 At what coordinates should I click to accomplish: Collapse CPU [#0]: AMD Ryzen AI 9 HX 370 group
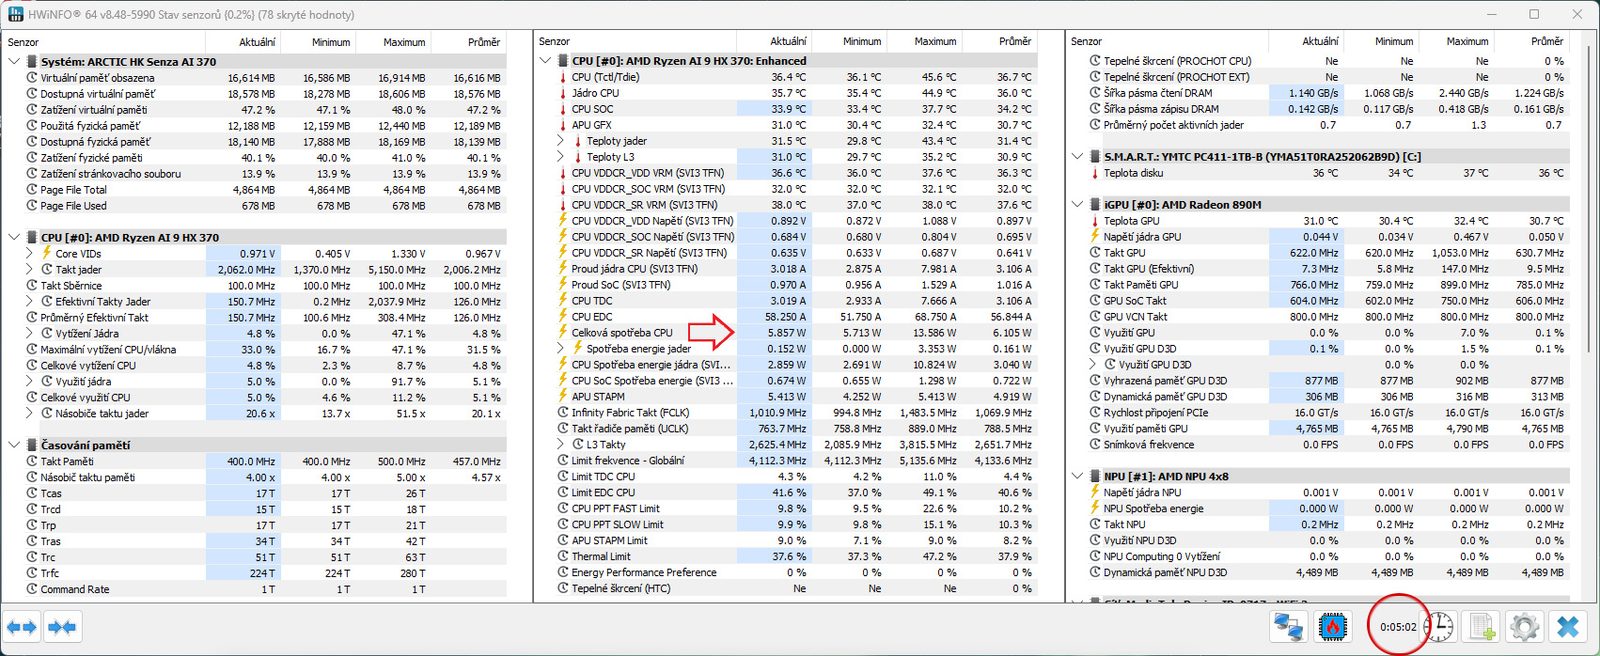coord(14,237)
